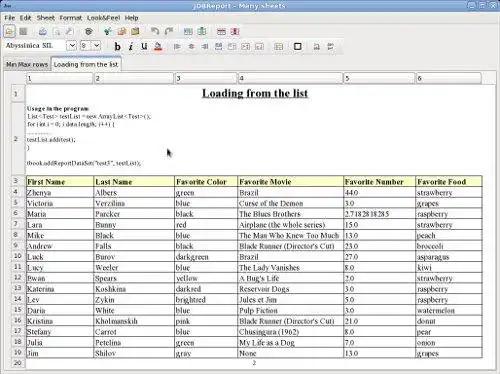Click the print icon in the toolbar
This screenshot has height=374, width=500.
pos(43,32)
